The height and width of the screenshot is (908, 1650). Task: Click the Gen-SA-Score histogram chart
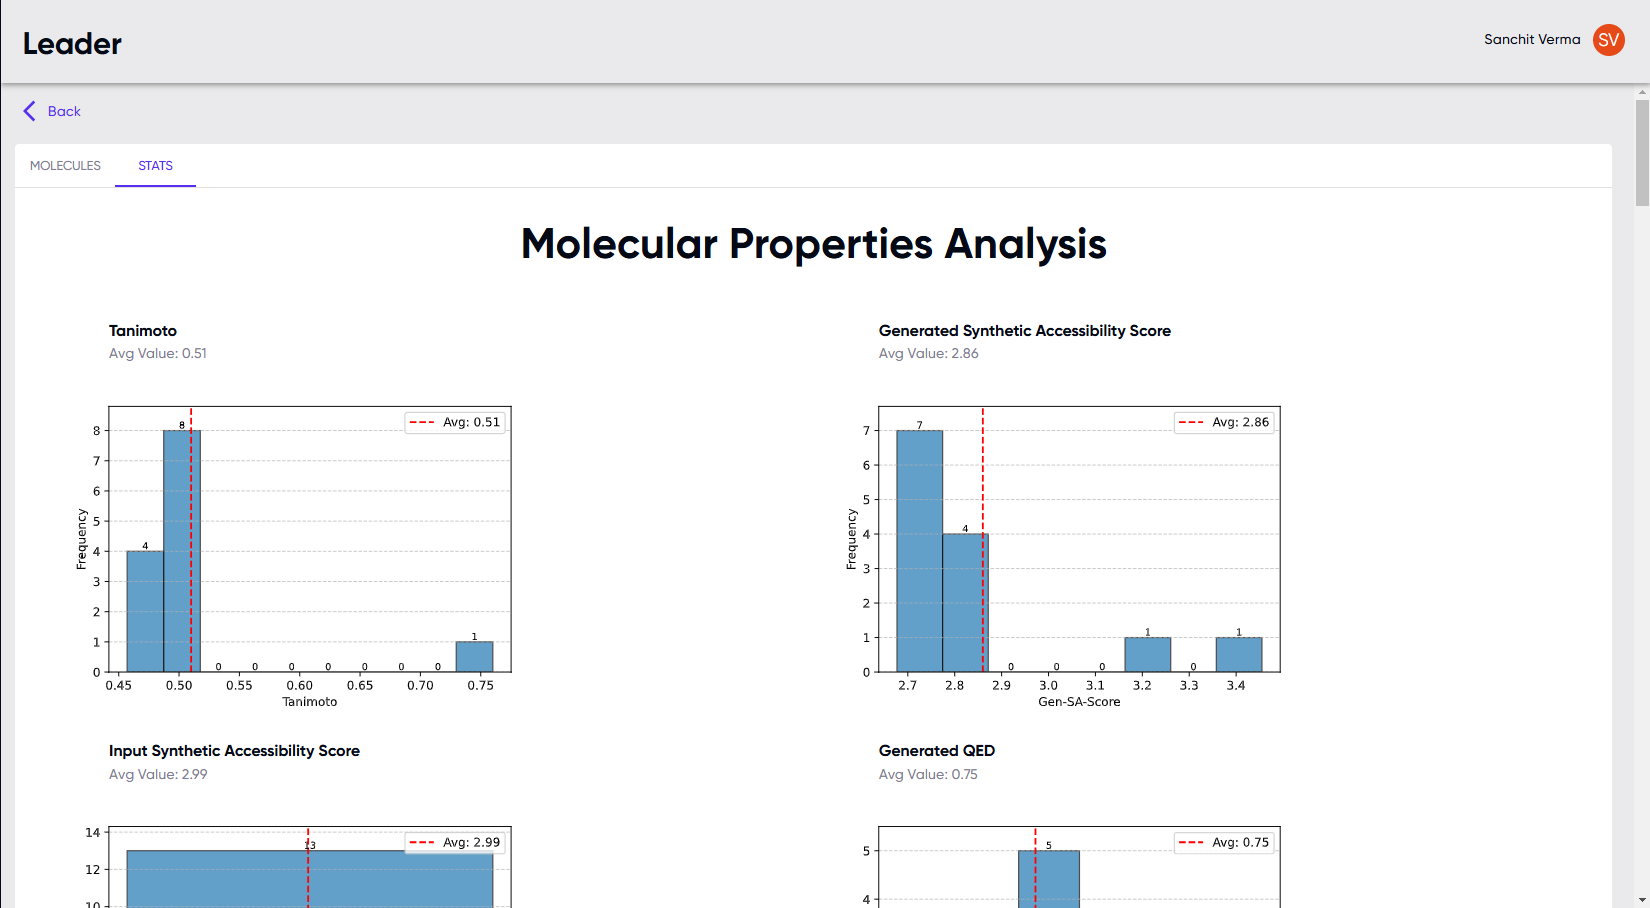pyautogui.click(x=1063, y=557)
